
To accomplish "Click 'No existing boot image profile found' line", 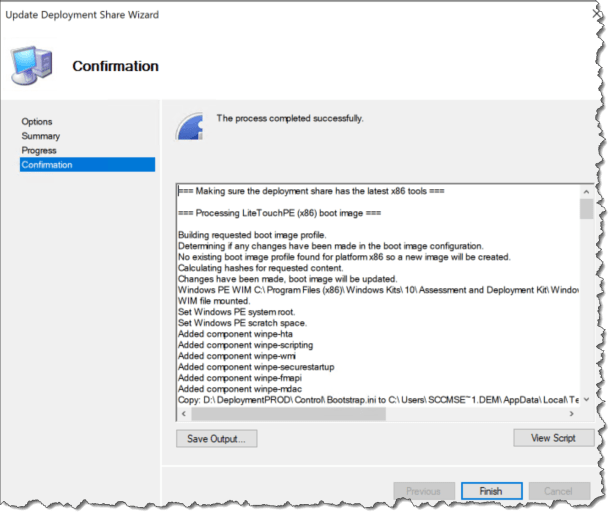I will click(344, 257).
